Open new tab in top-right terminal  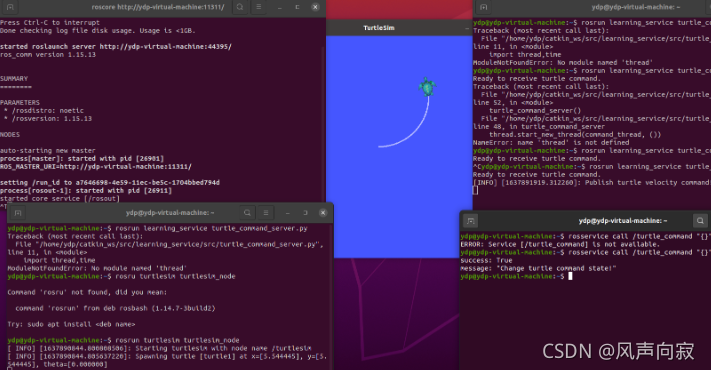pos(484,7)
